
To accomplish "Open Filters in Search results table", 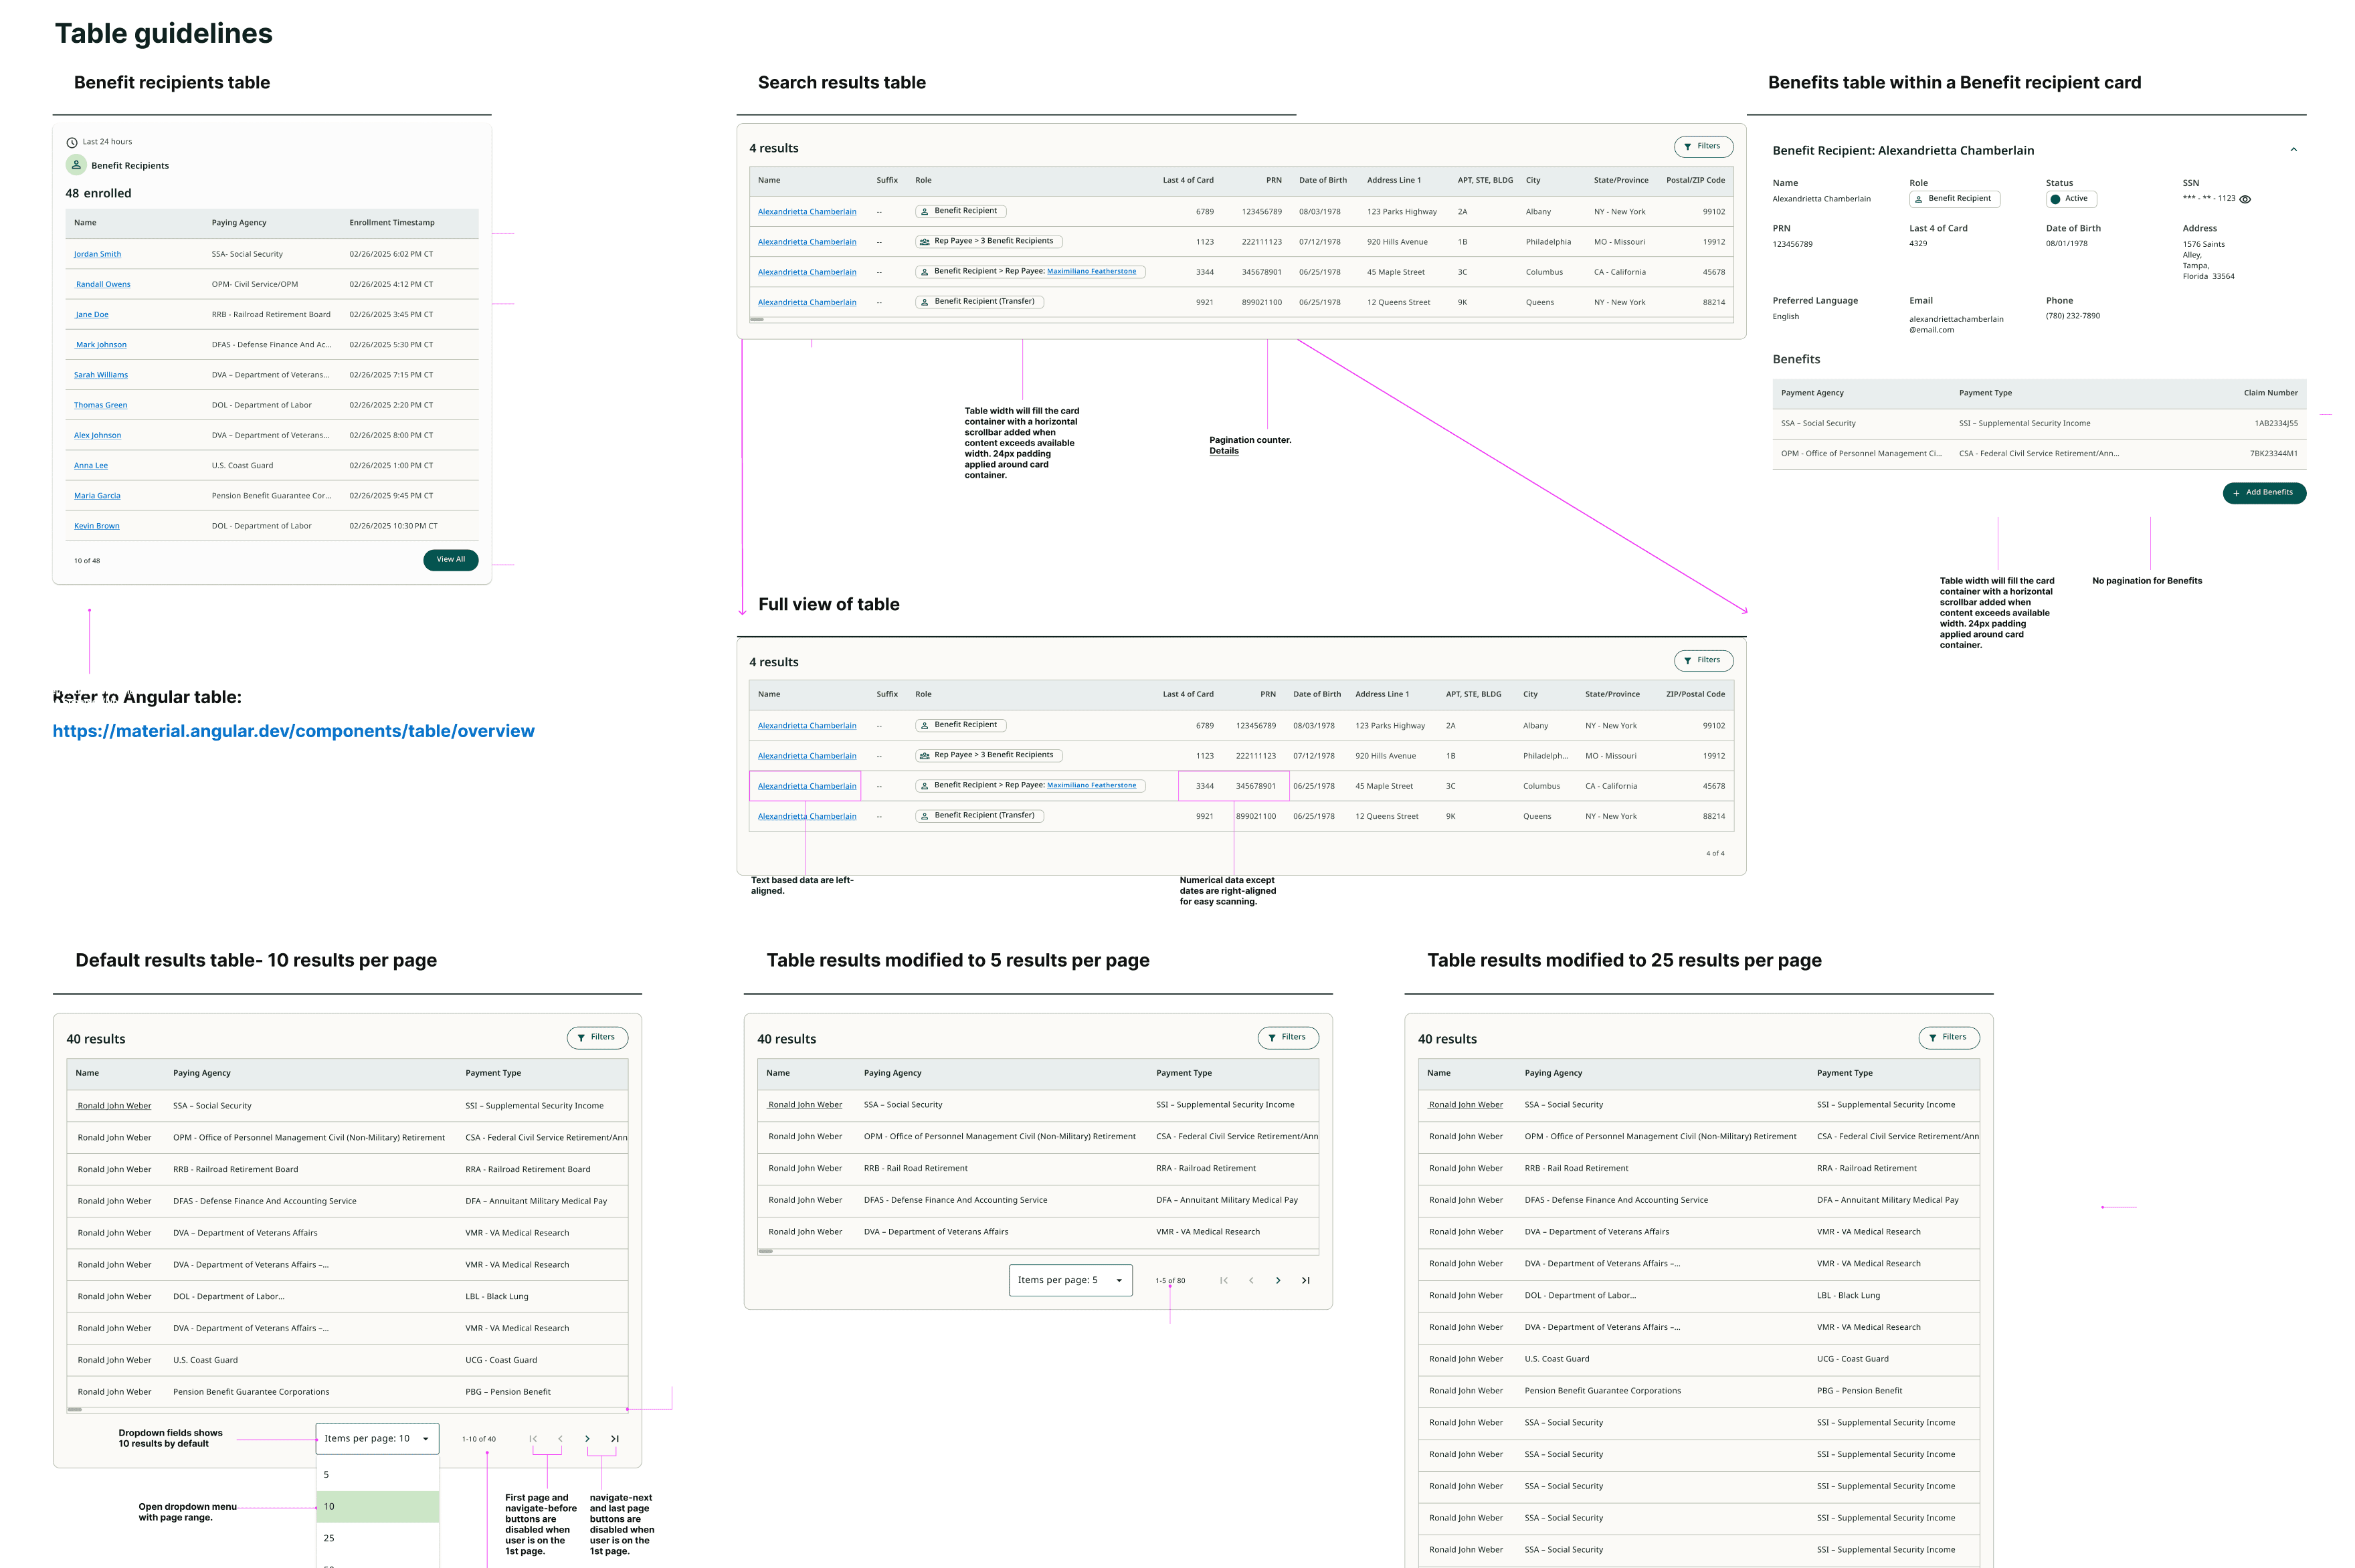I will pos(1703,147).
